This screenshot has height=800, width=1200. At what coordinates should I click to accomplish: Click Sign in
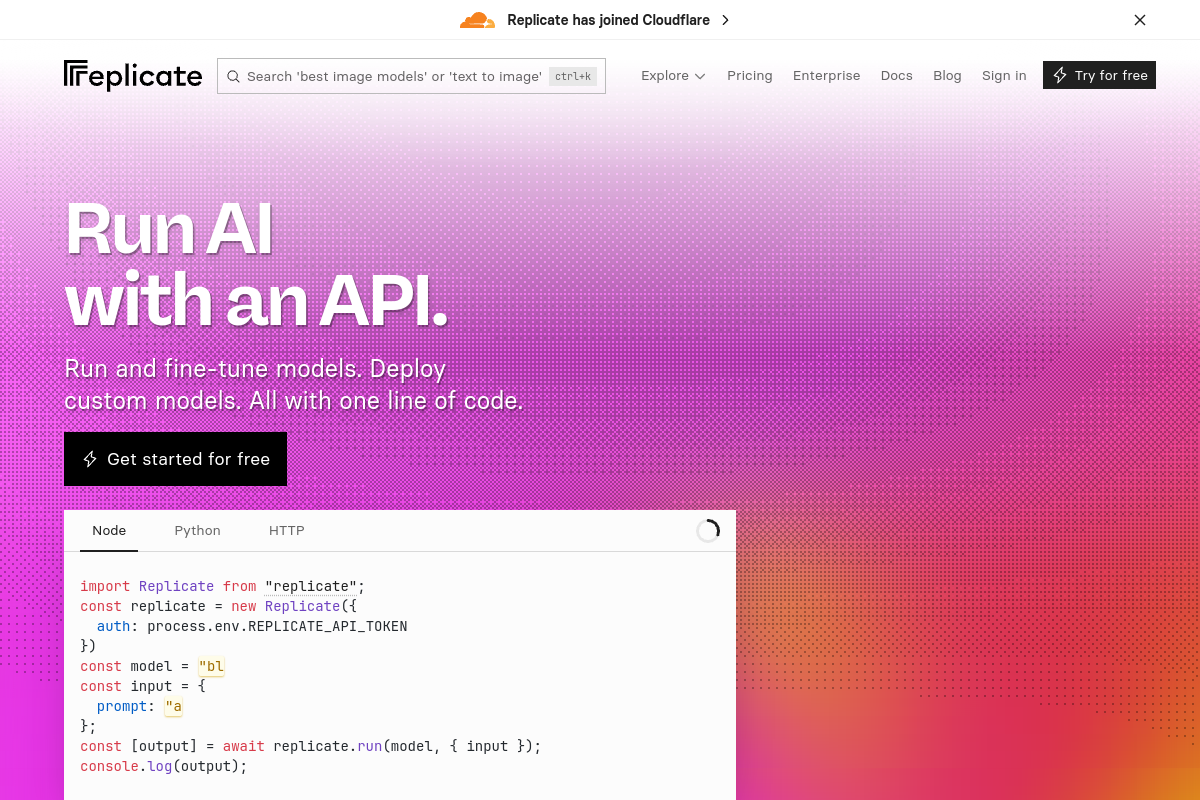1004,75
